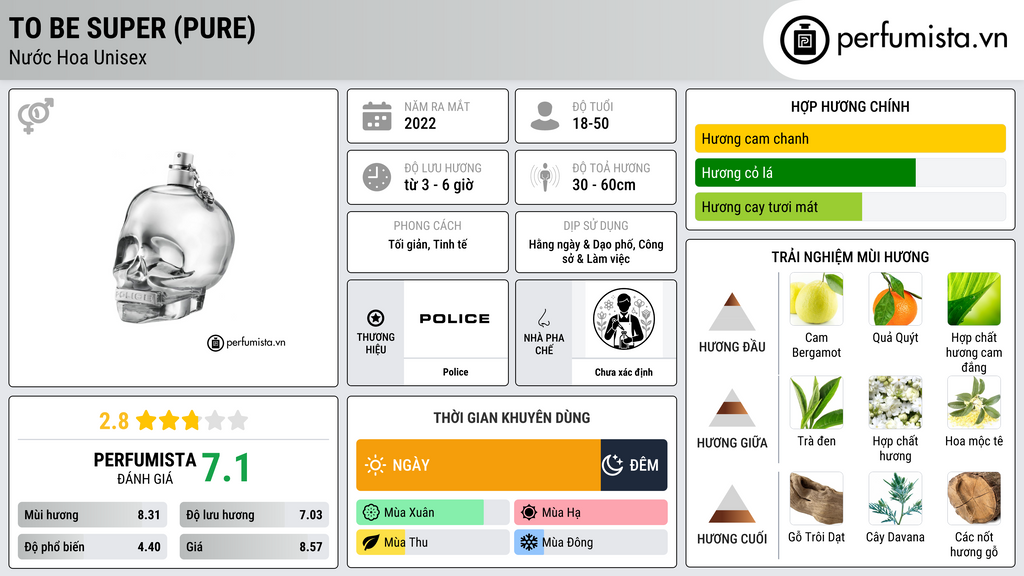Image resolution: width=1024 pixels, height=576 pixels.
Task: Click the Mùa Thu leaf icon
Action: 371,542
